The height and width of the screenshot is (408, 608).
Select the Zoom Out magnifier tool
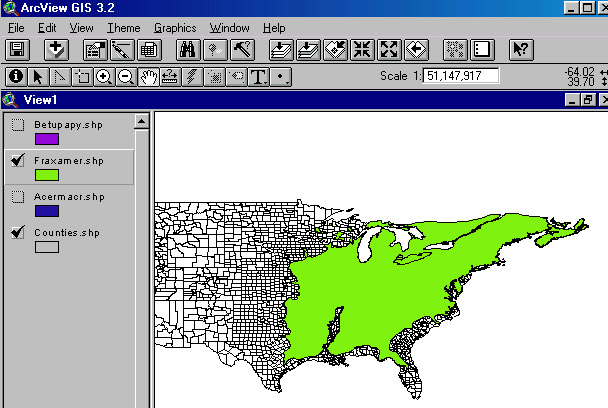coord(126,76)
